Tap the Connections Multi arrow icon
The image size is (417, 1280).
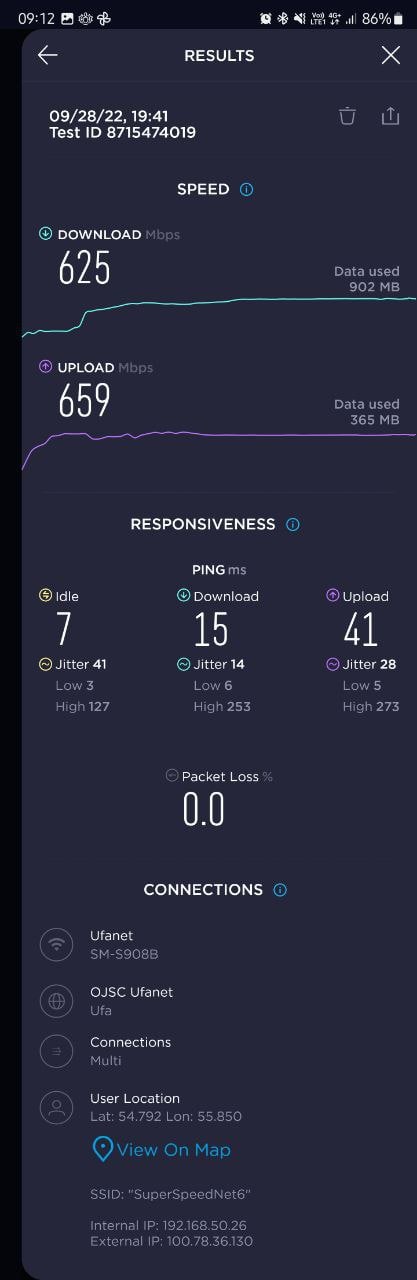[56, 1051]
